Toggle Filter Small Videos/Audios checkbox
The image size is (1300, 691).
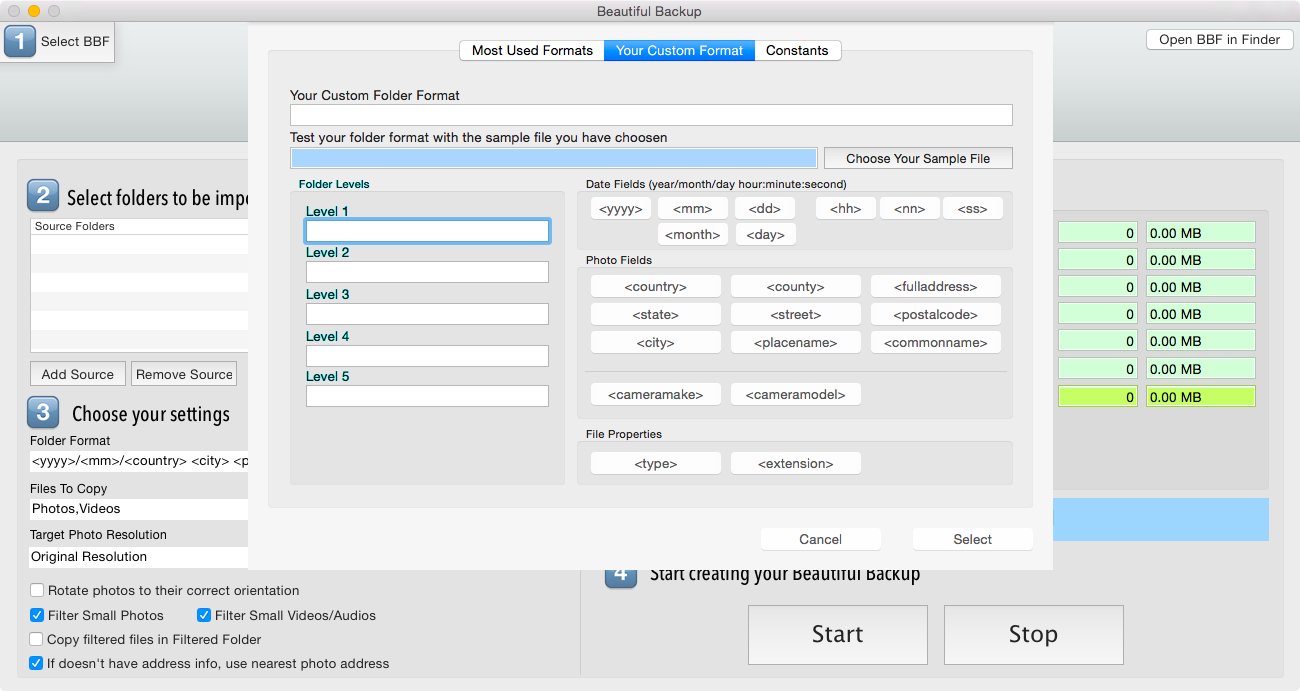204,615
